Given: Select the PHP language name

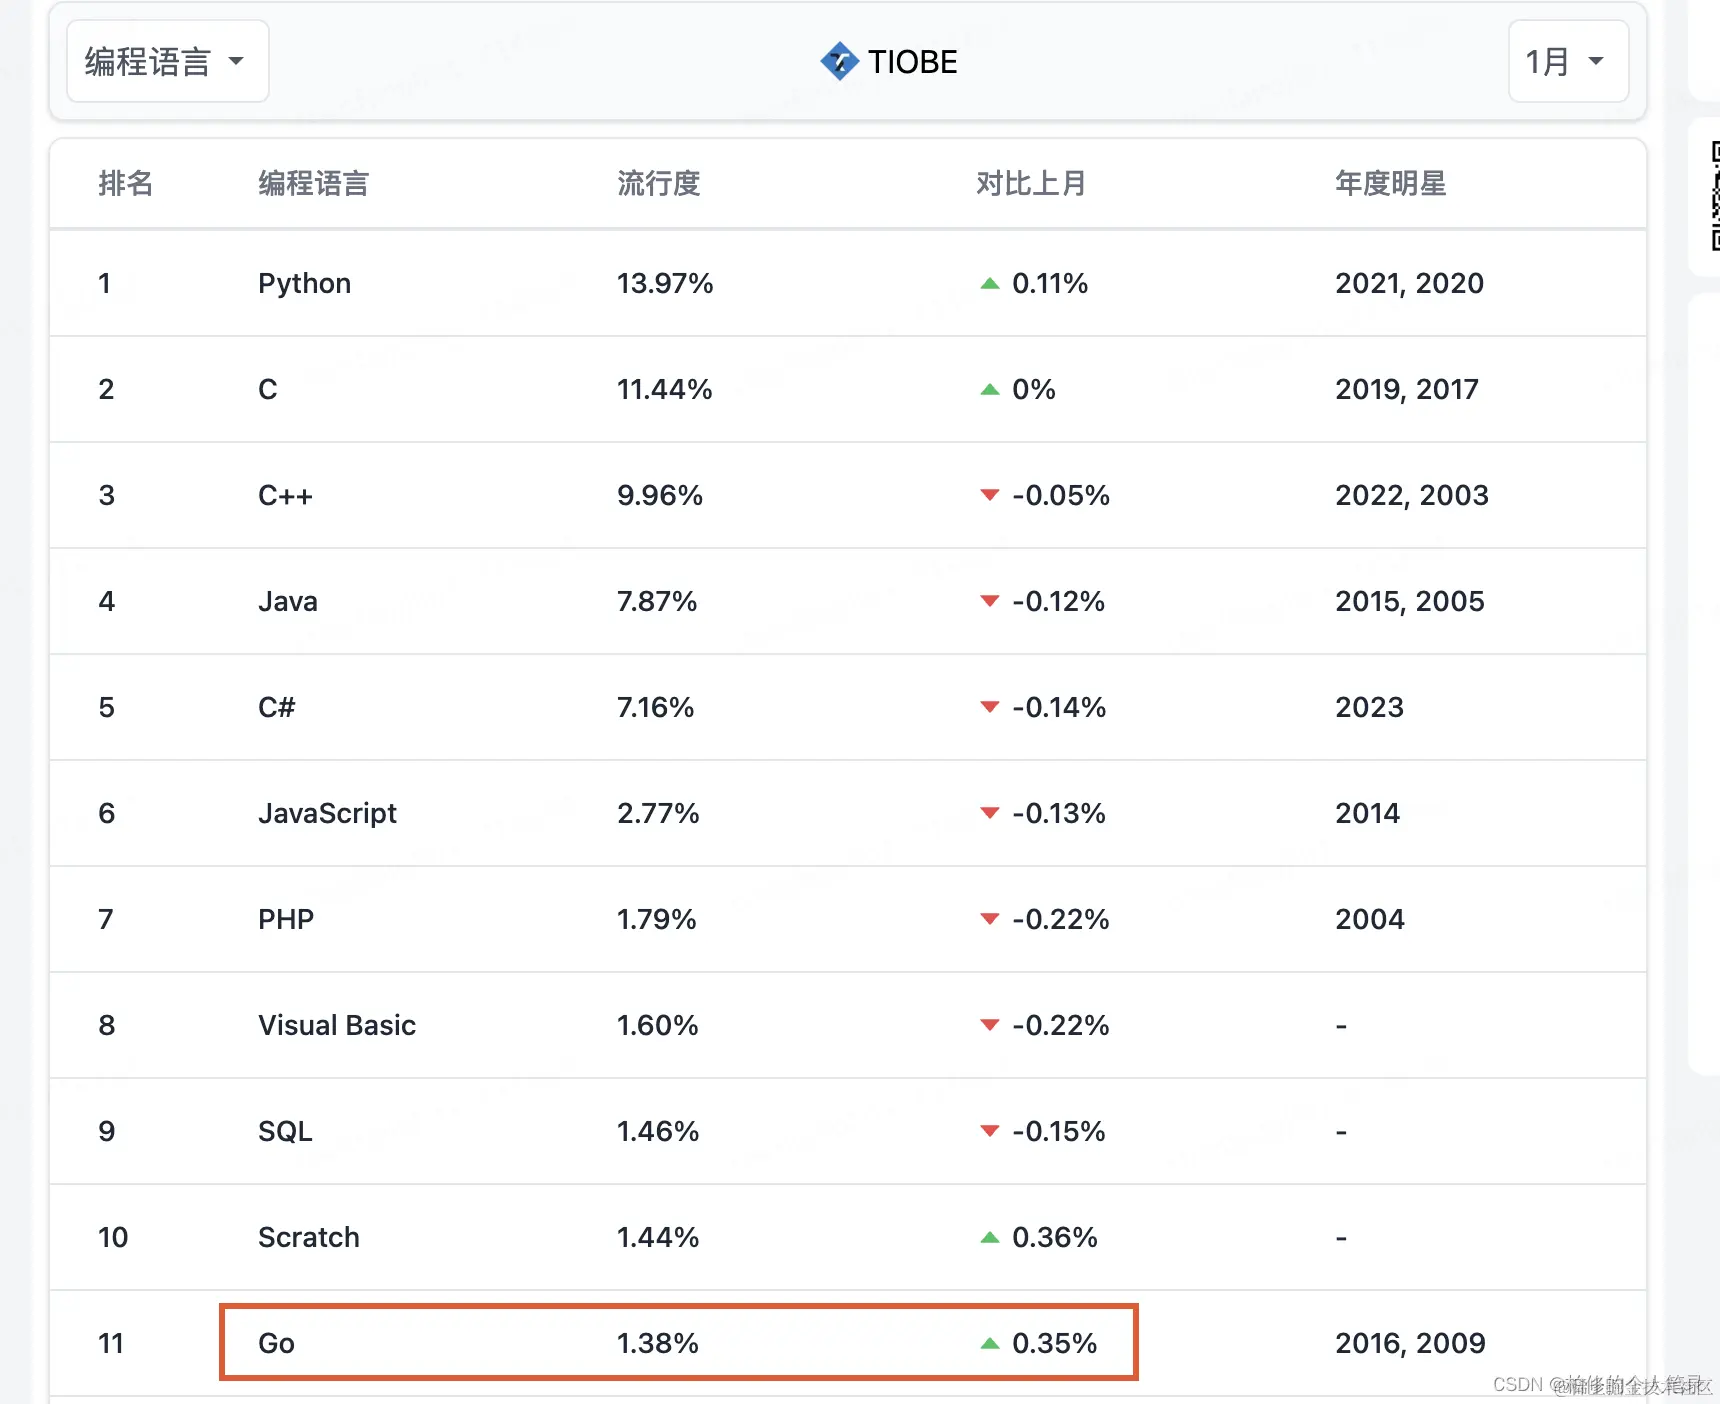Looking at the screenshot, I should click(286, 919).
